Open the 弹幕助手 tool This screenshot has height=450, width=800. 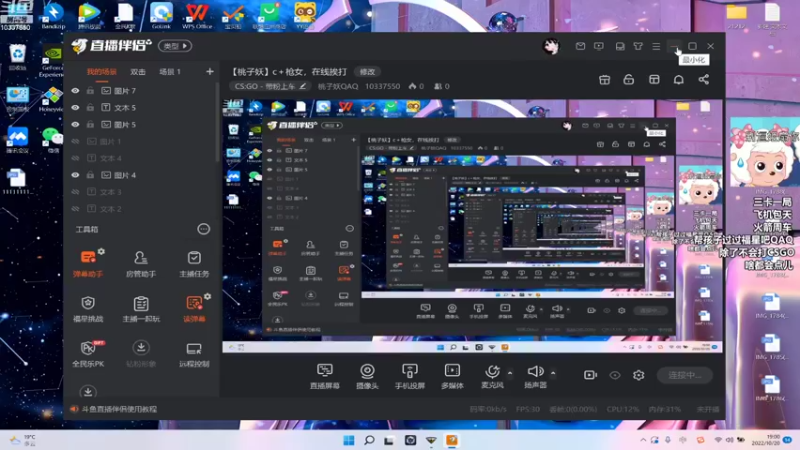click(88, 263)
